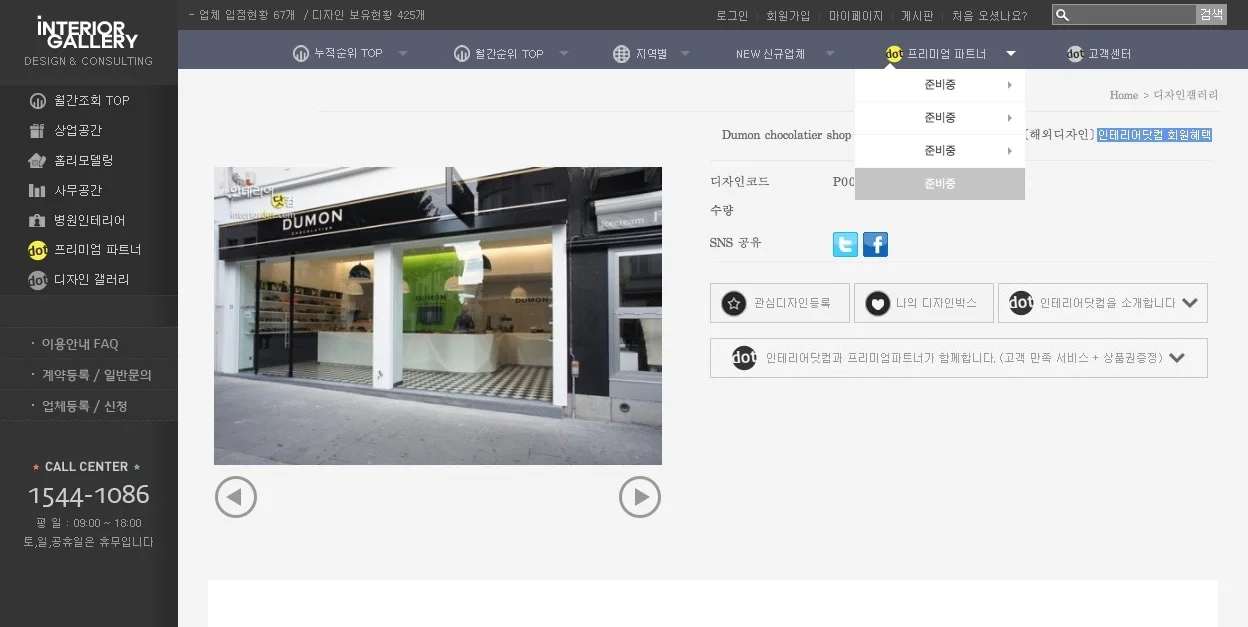This screenshot has width=1248, height=627.
Task: Collapse the 프리미엄 파트너 dropdown arrow
Action: coord(1011,54)
